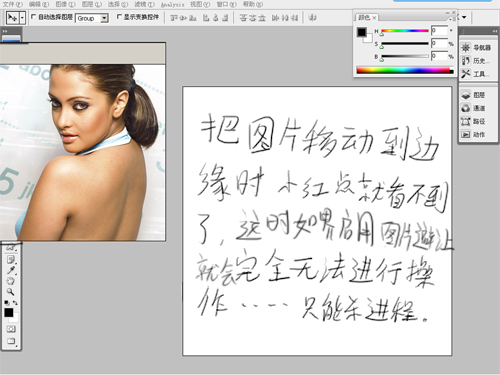Open the 动作 (Actions) panel button
Screen dimensions: 500x375
point(475,134)
